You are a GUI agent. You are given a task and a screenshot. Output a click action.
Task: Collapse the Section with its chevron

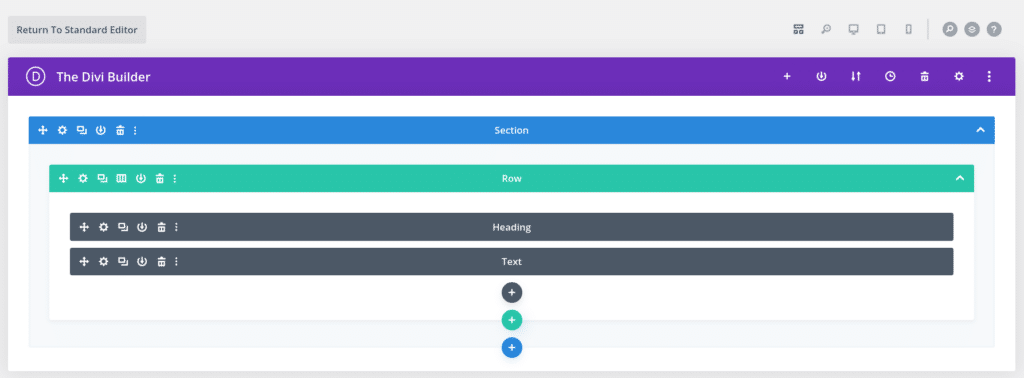click(x=980, y=130)
